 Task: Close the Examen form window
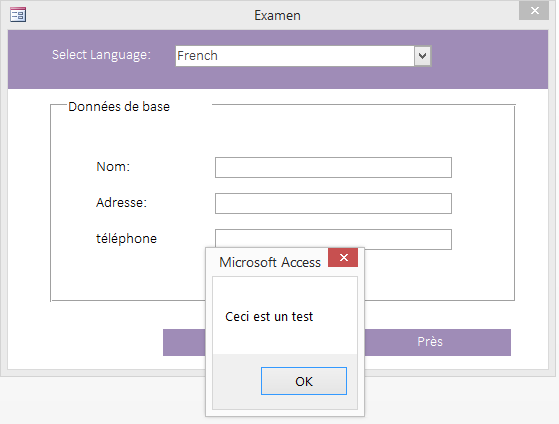(534, 11)
